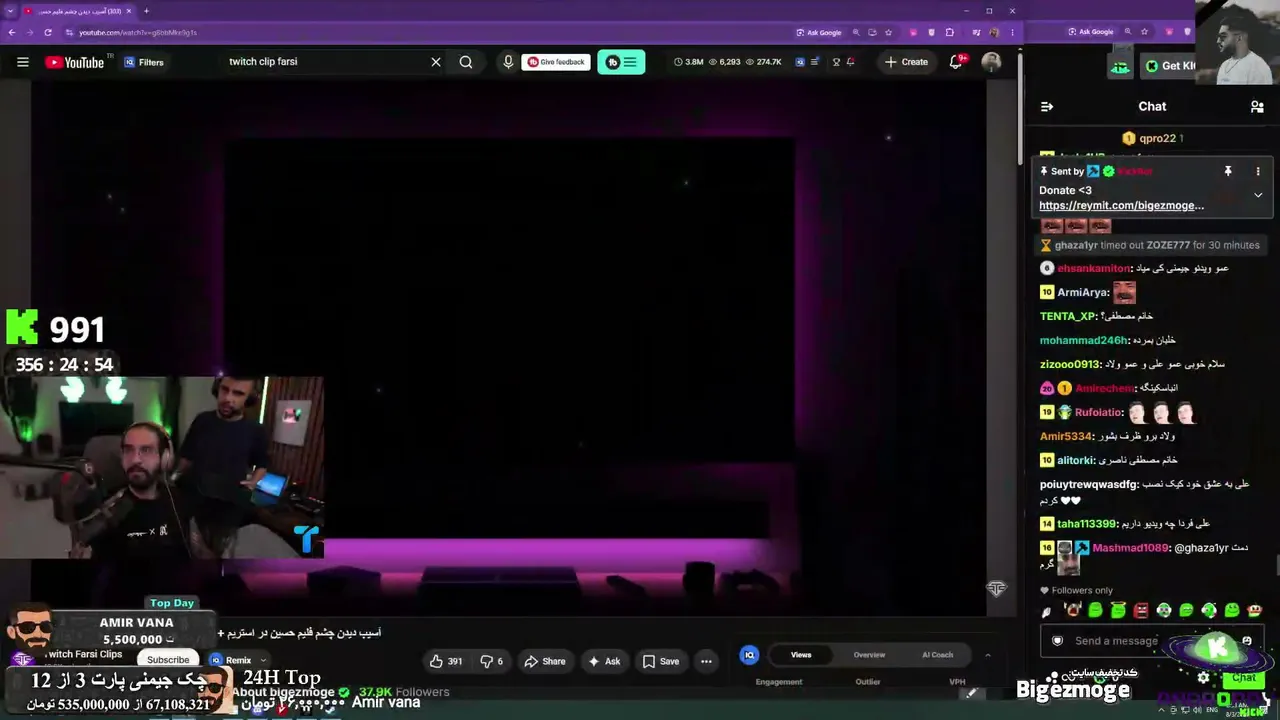Open the three-dot more actions under video

coord(706,661)
